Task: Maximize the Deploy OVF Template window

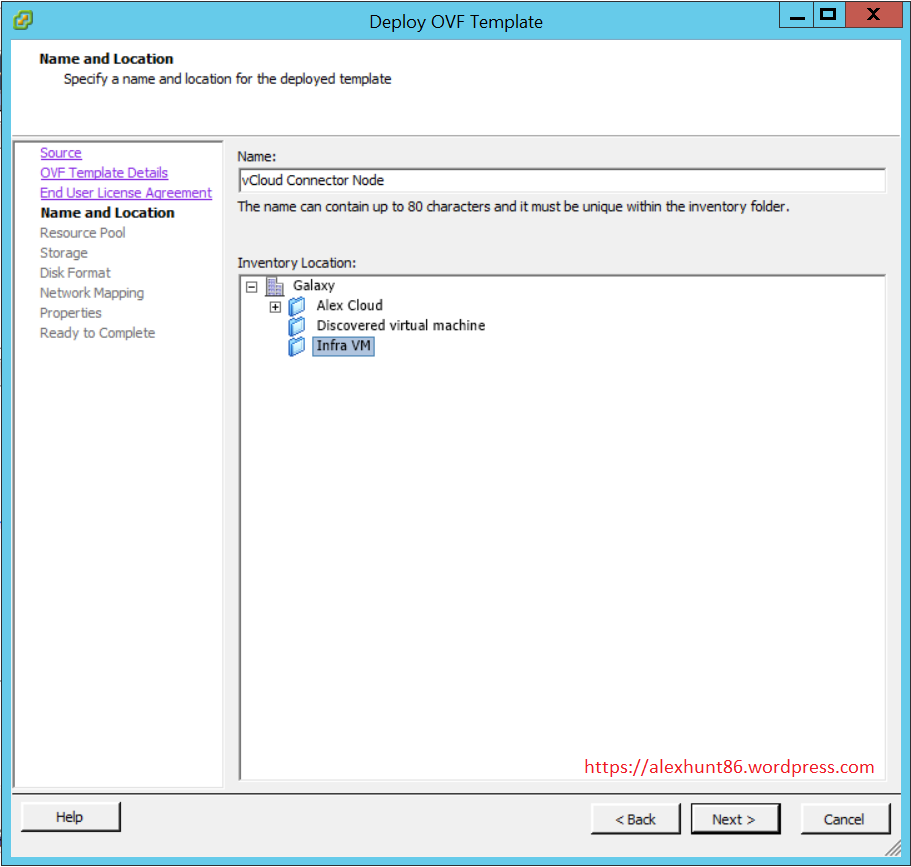Action: click(x=828, y=15)
